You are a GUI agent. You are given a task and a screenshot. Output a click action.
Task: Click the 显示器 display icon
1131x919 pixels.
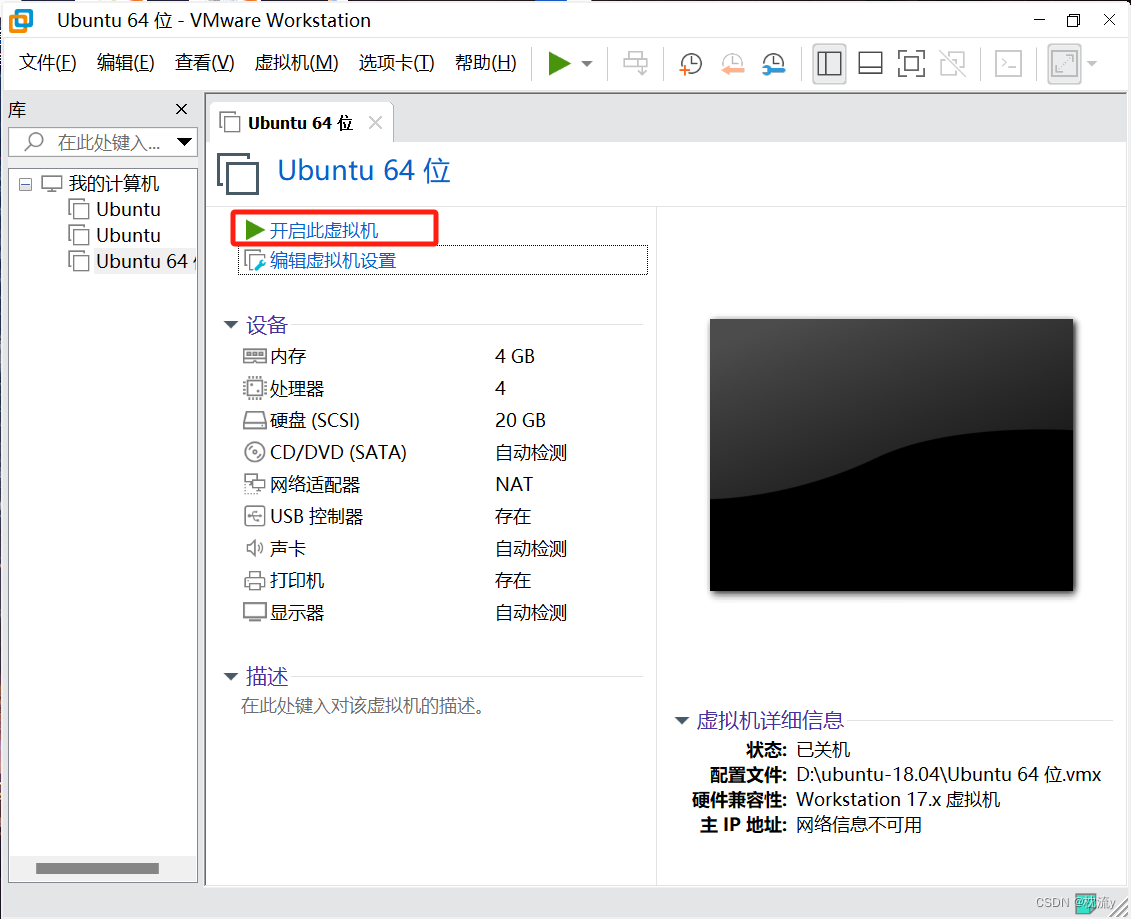pyautogui.click(x=255, y=612)
